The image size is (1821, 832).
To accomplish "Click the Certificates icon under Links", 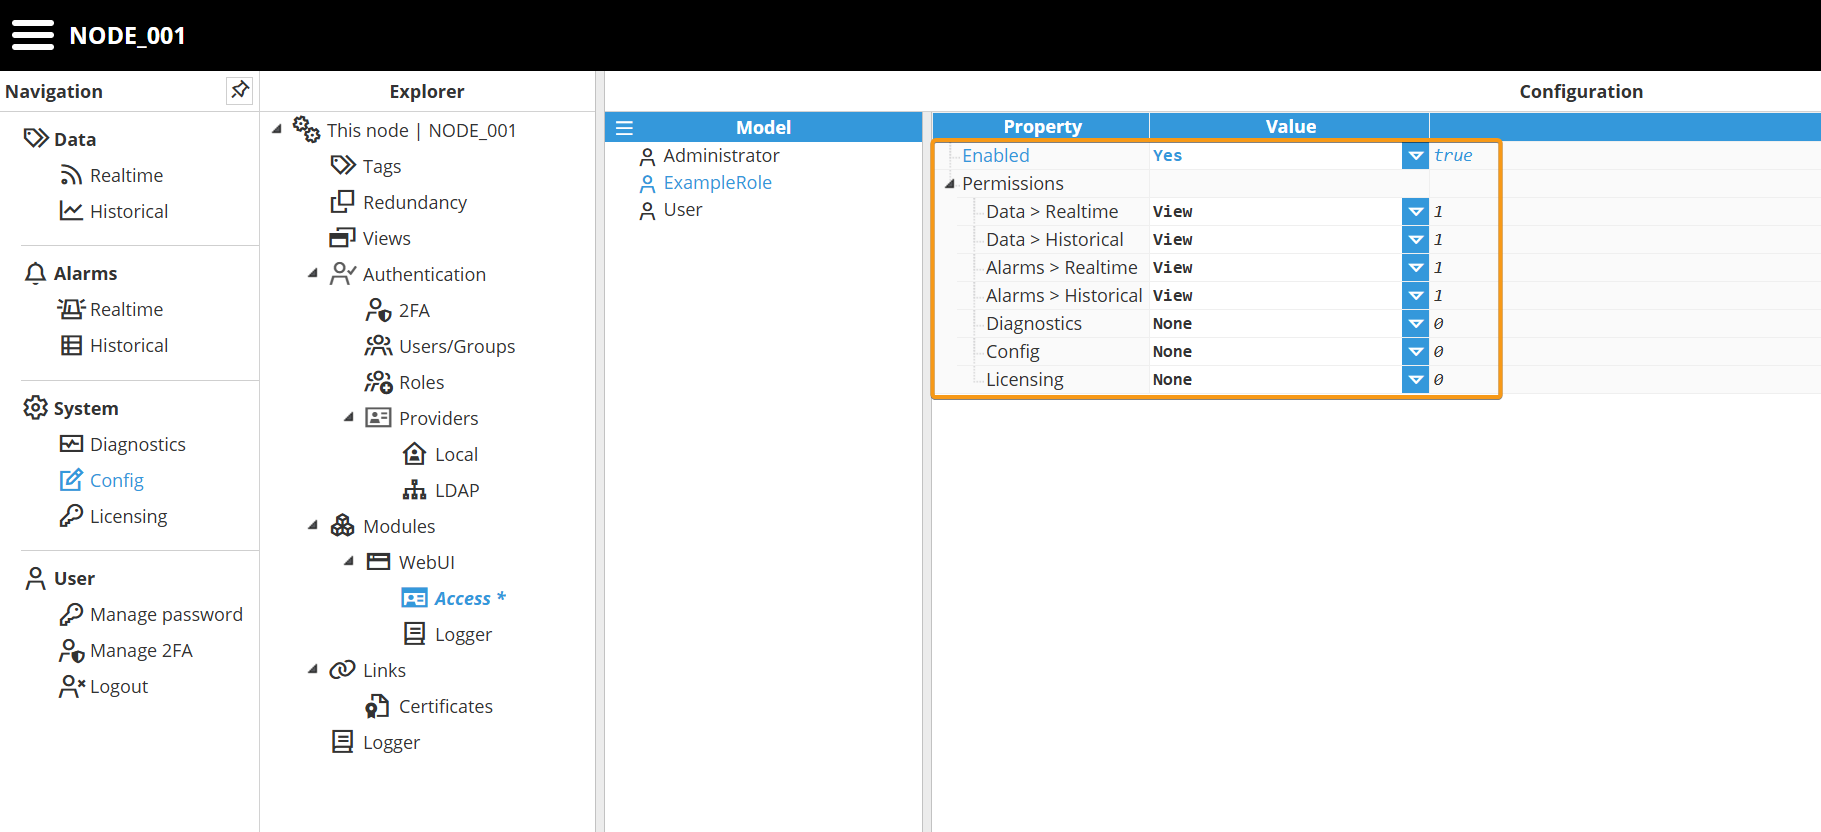I will pos(377,706).
